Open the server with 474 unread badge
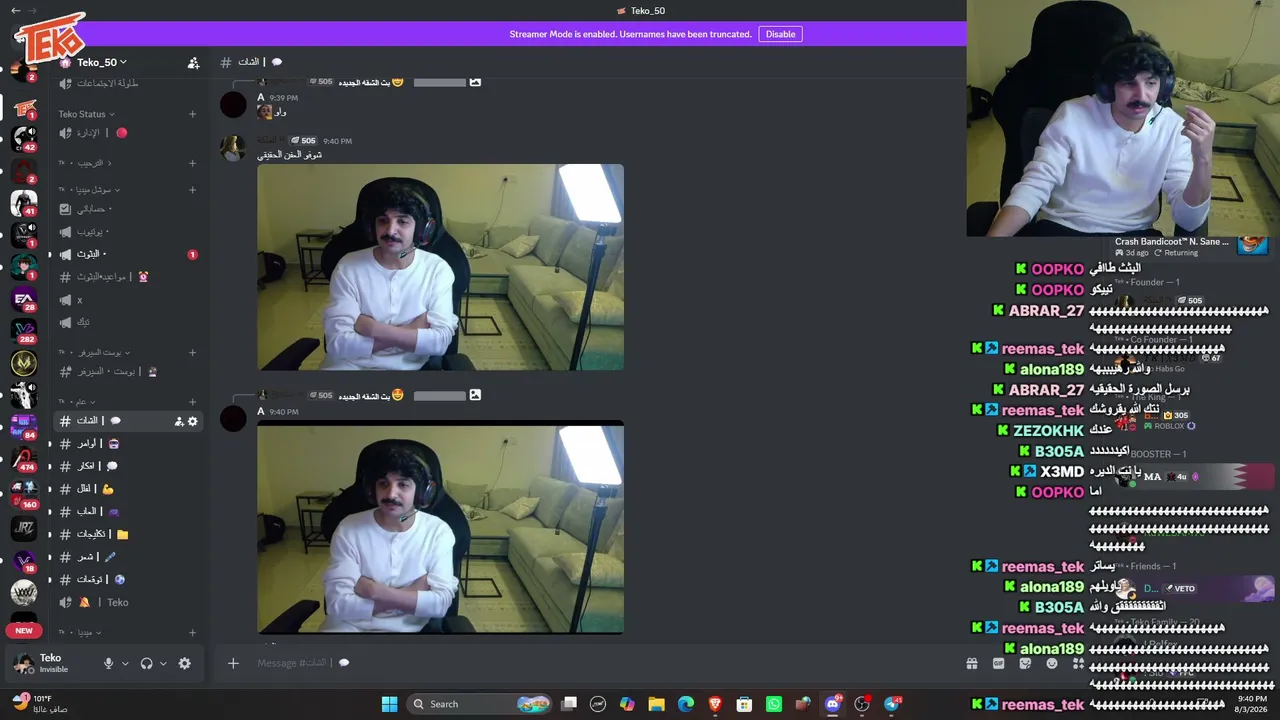This screenshot has height=720, width=1280. [x=24, y=460]
